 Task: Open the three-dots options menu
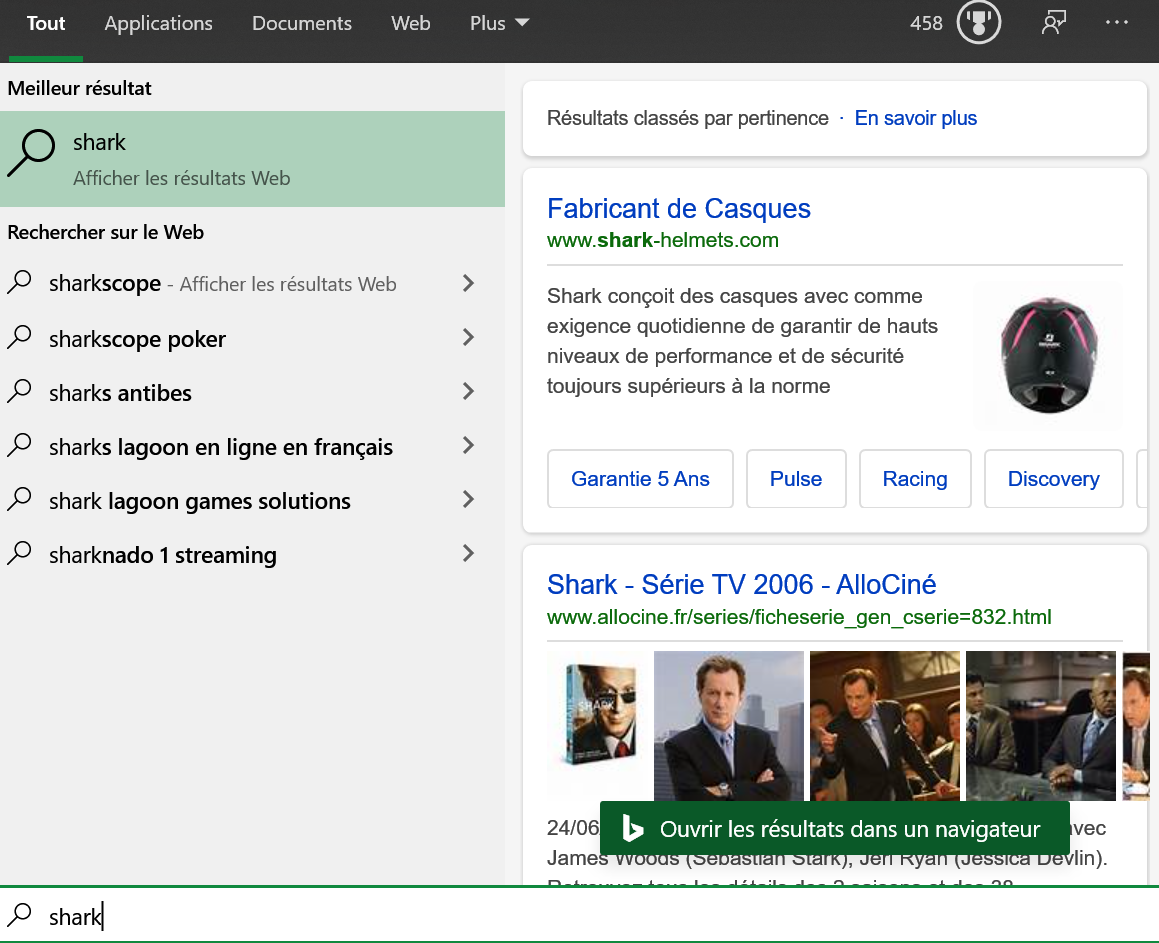pos(1116,23)
